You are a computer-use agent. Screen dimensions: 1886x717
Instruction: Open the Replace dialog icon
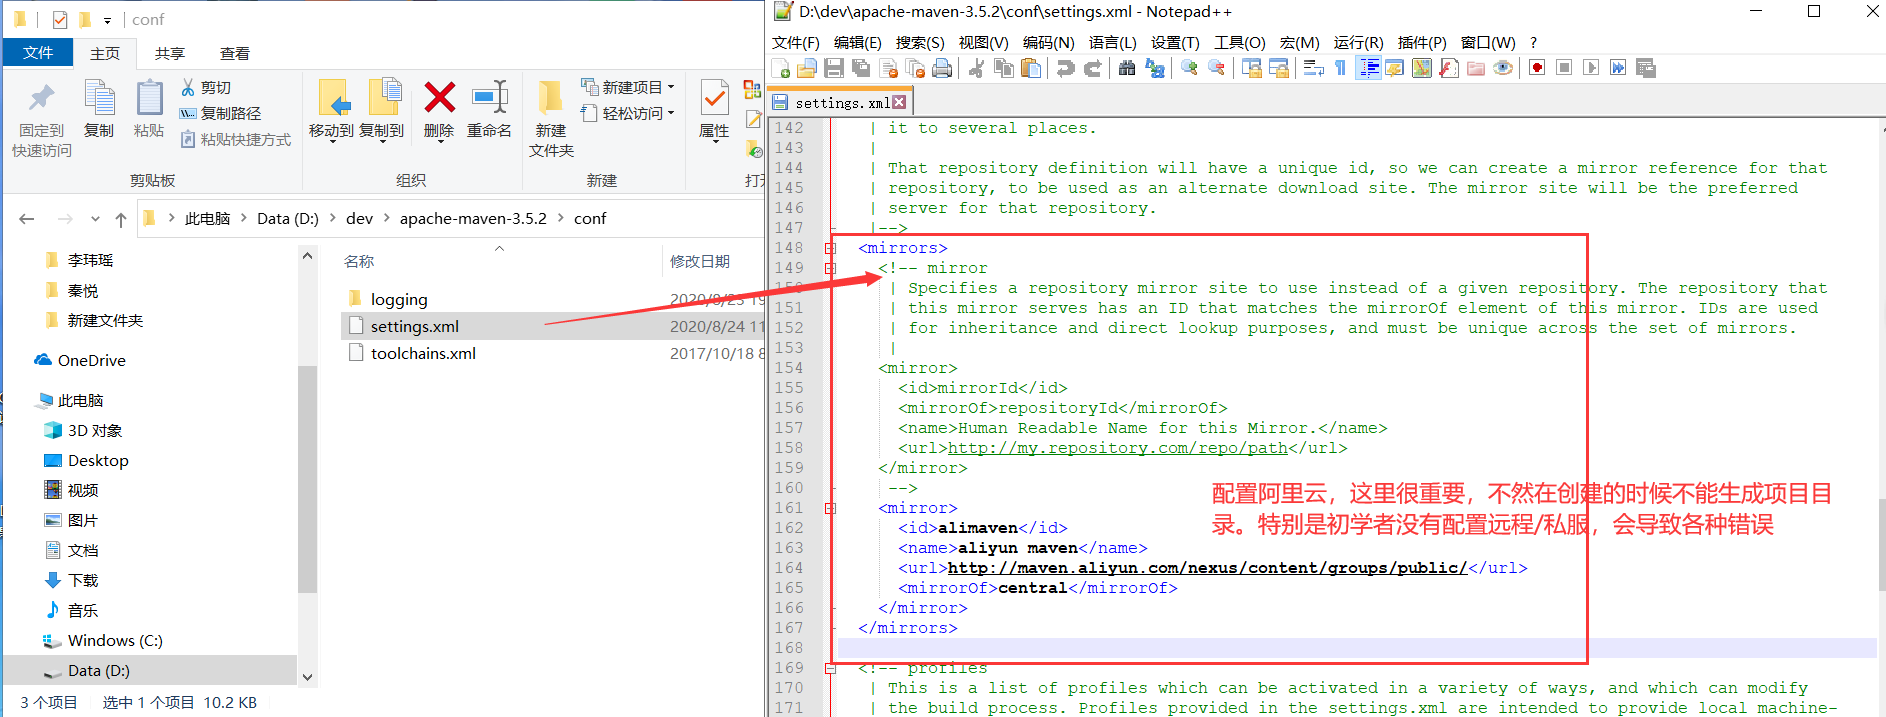1154,68
